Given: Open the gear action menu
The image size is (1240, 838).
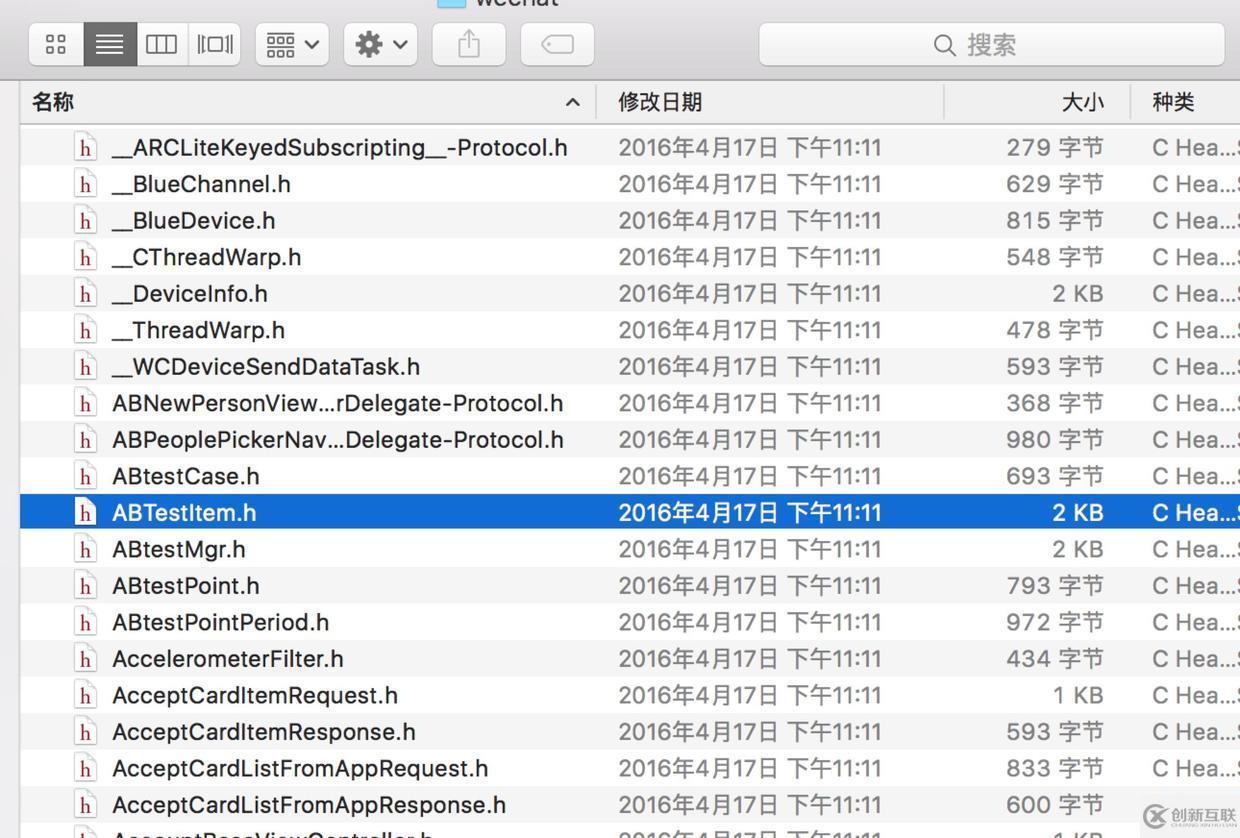Looking at the screenshot, I should tap(381, 44).
